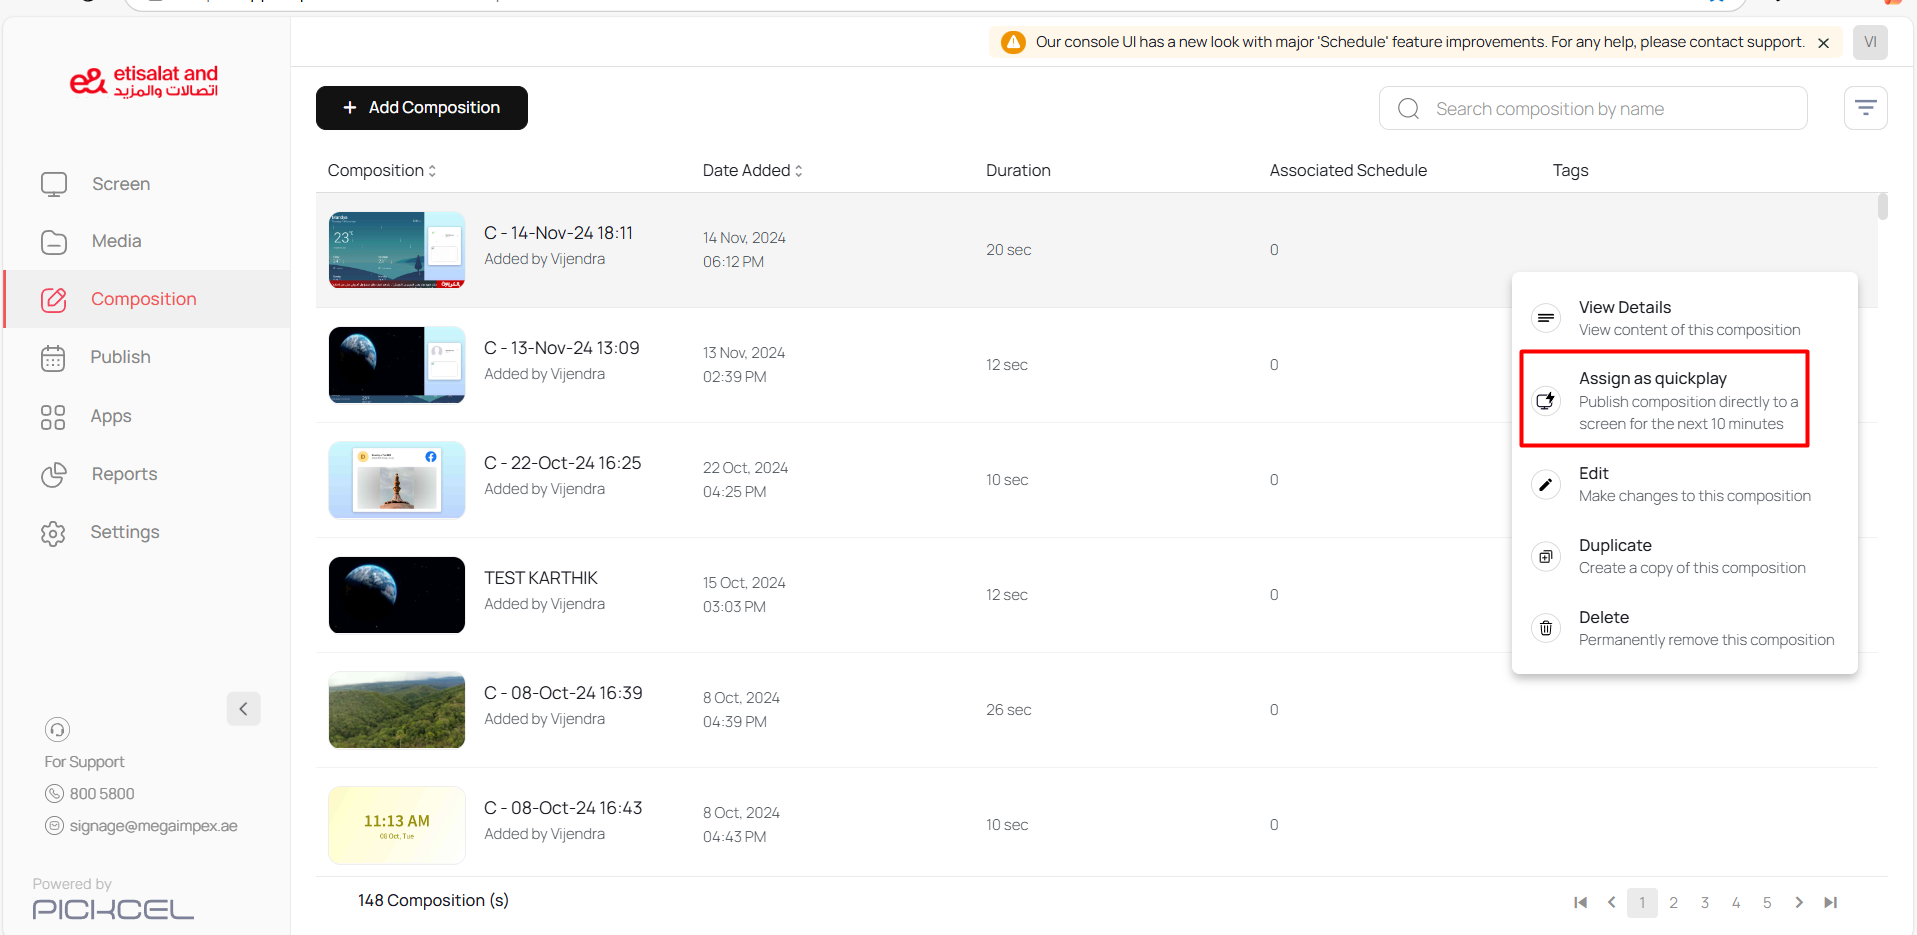Click the Add Composition button
Image resolution: width=1917 pixels, height=935 pixels.
[421, 108]
